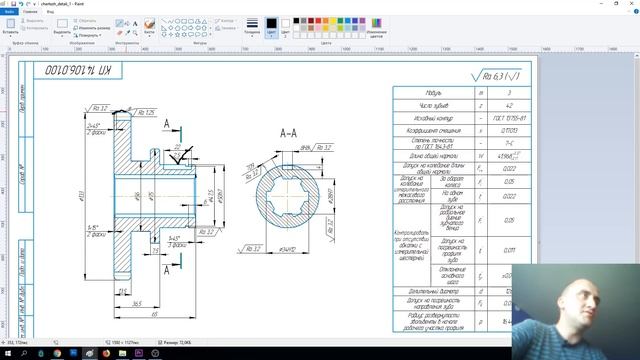Open Paint's help question icon
This screenshot has height=360, width=640.
tap(636, 11)
